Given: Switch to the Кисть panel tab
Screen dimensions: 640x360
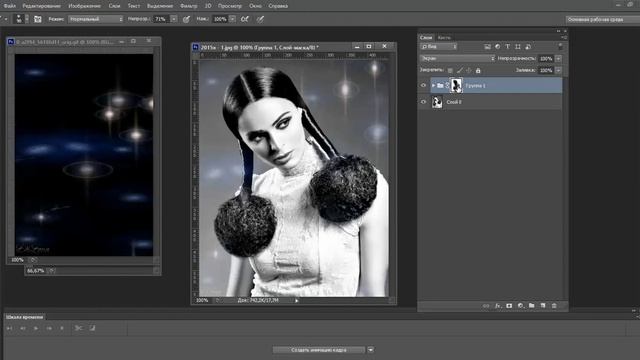Looking at the screenshot, I should (x=444, y=38).
